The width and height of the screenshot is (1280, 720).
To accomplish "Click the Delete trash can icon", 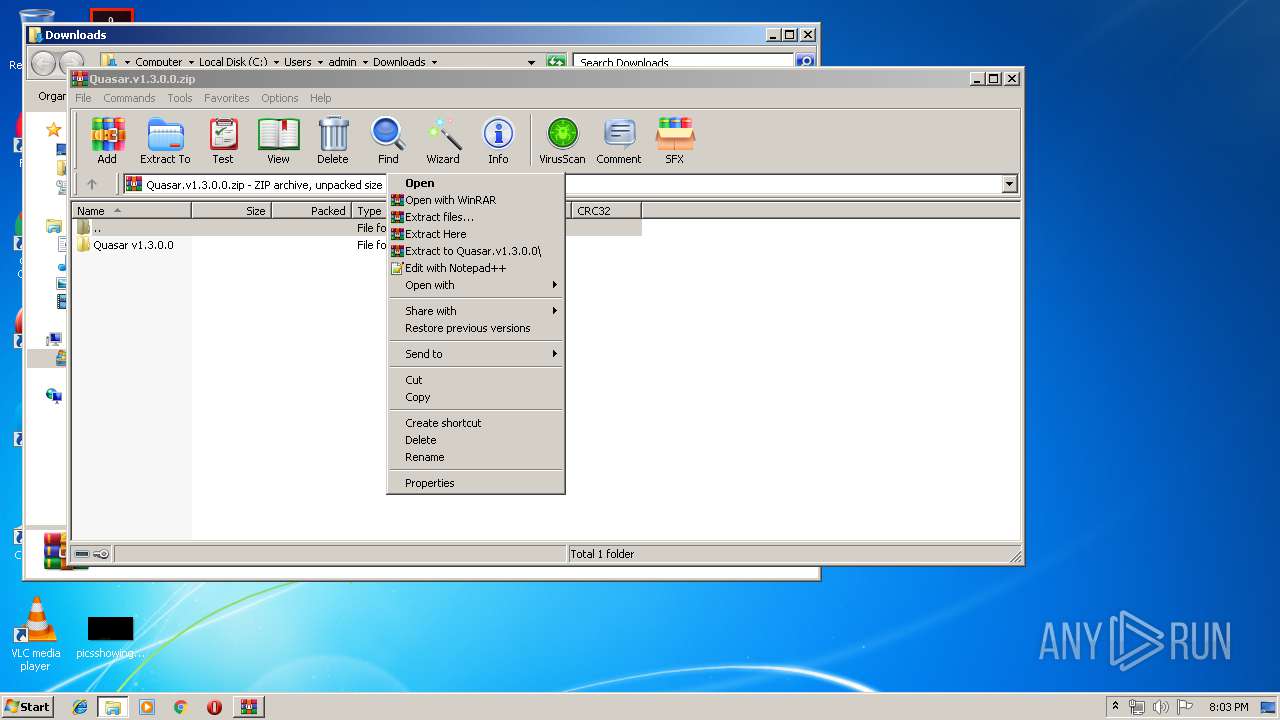I will tap(333, 141).
